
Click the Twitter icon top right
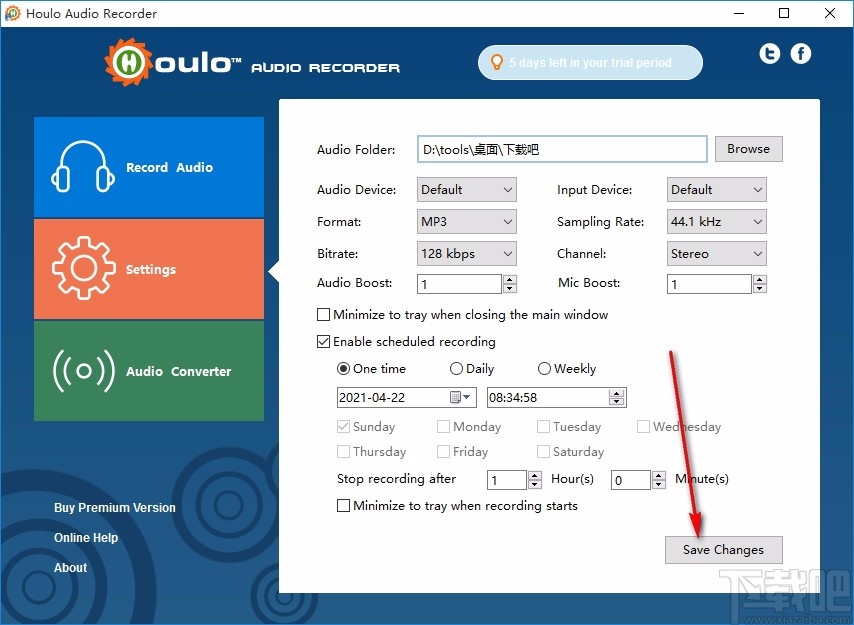click(769, 53)
